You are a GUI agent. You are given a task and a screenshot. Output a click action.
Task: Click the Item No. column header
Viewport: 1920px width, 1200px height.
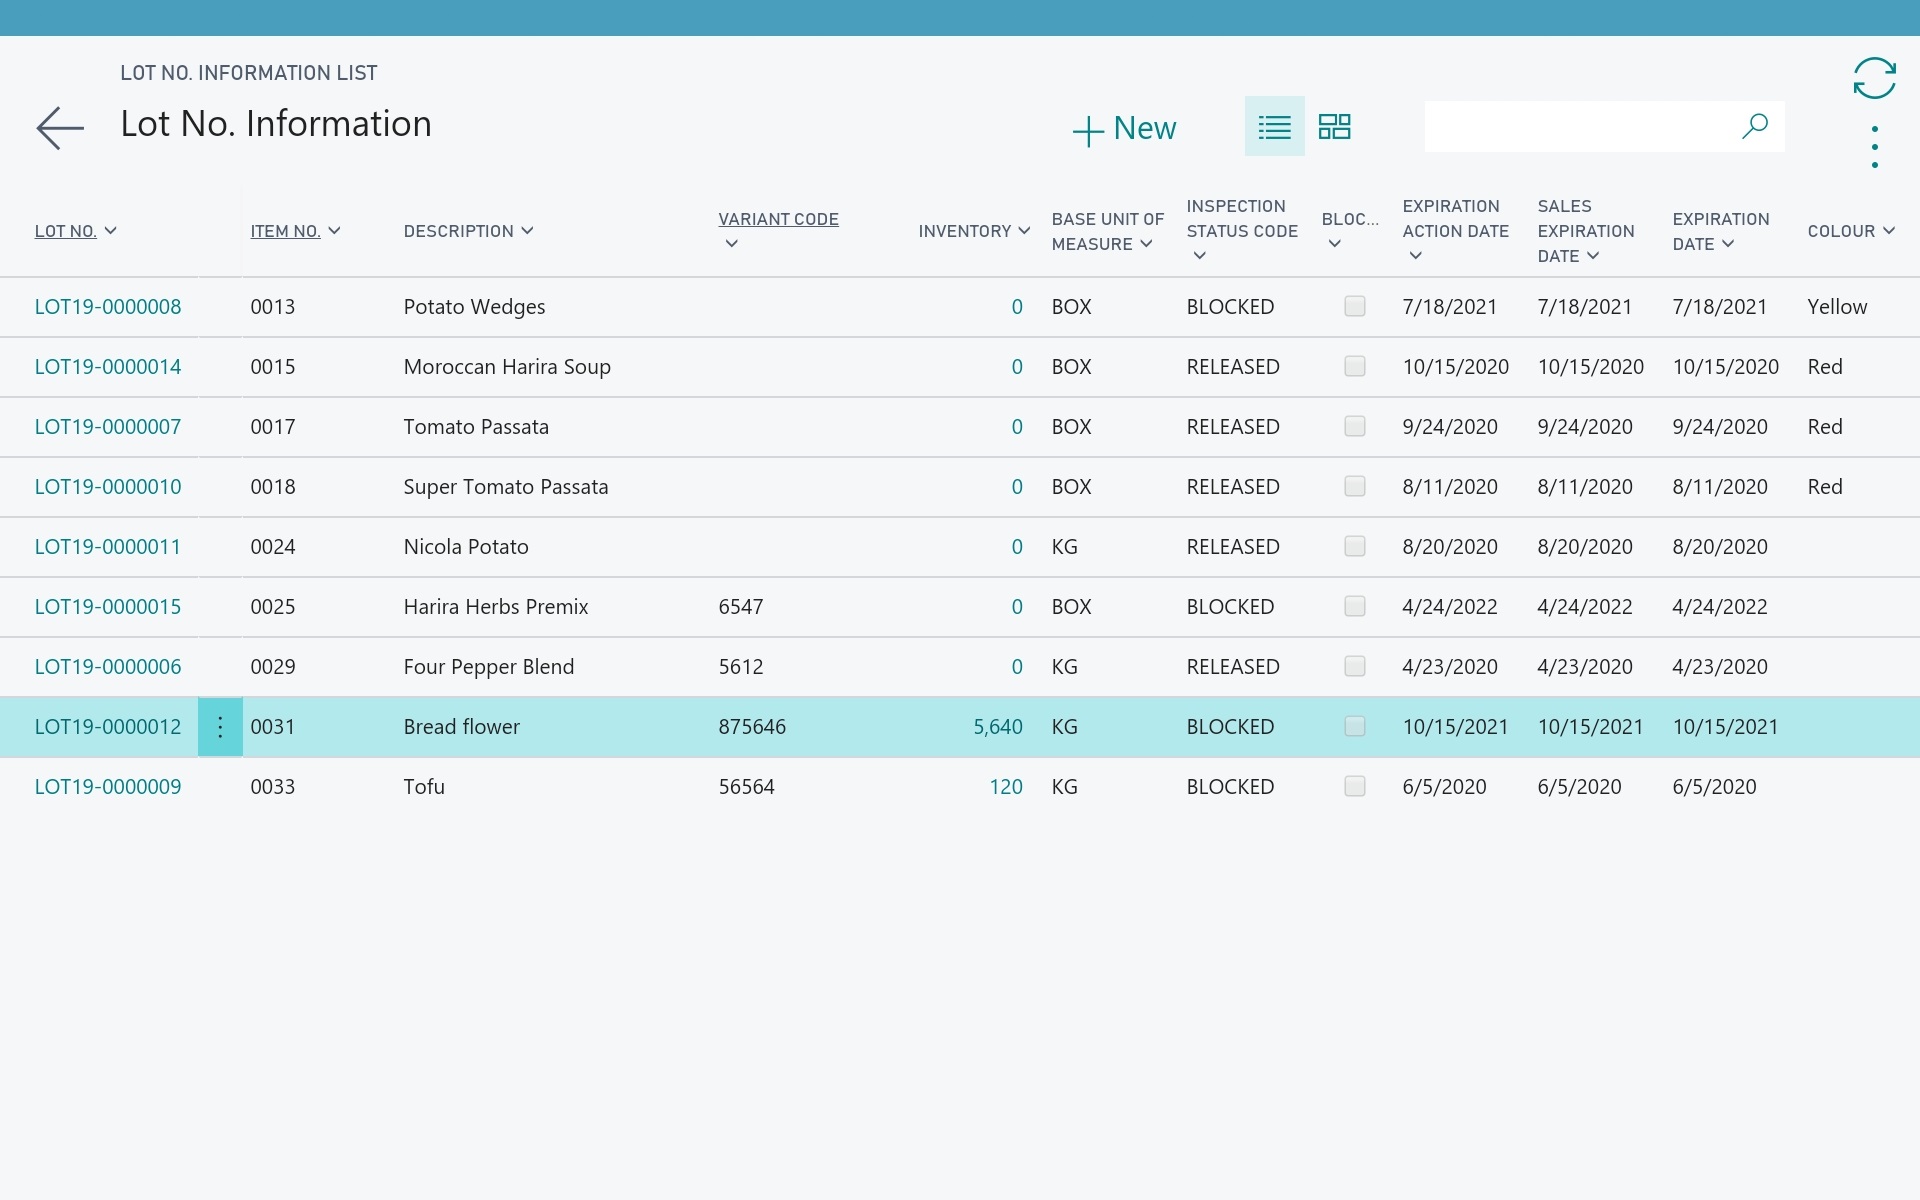[285, 231]
